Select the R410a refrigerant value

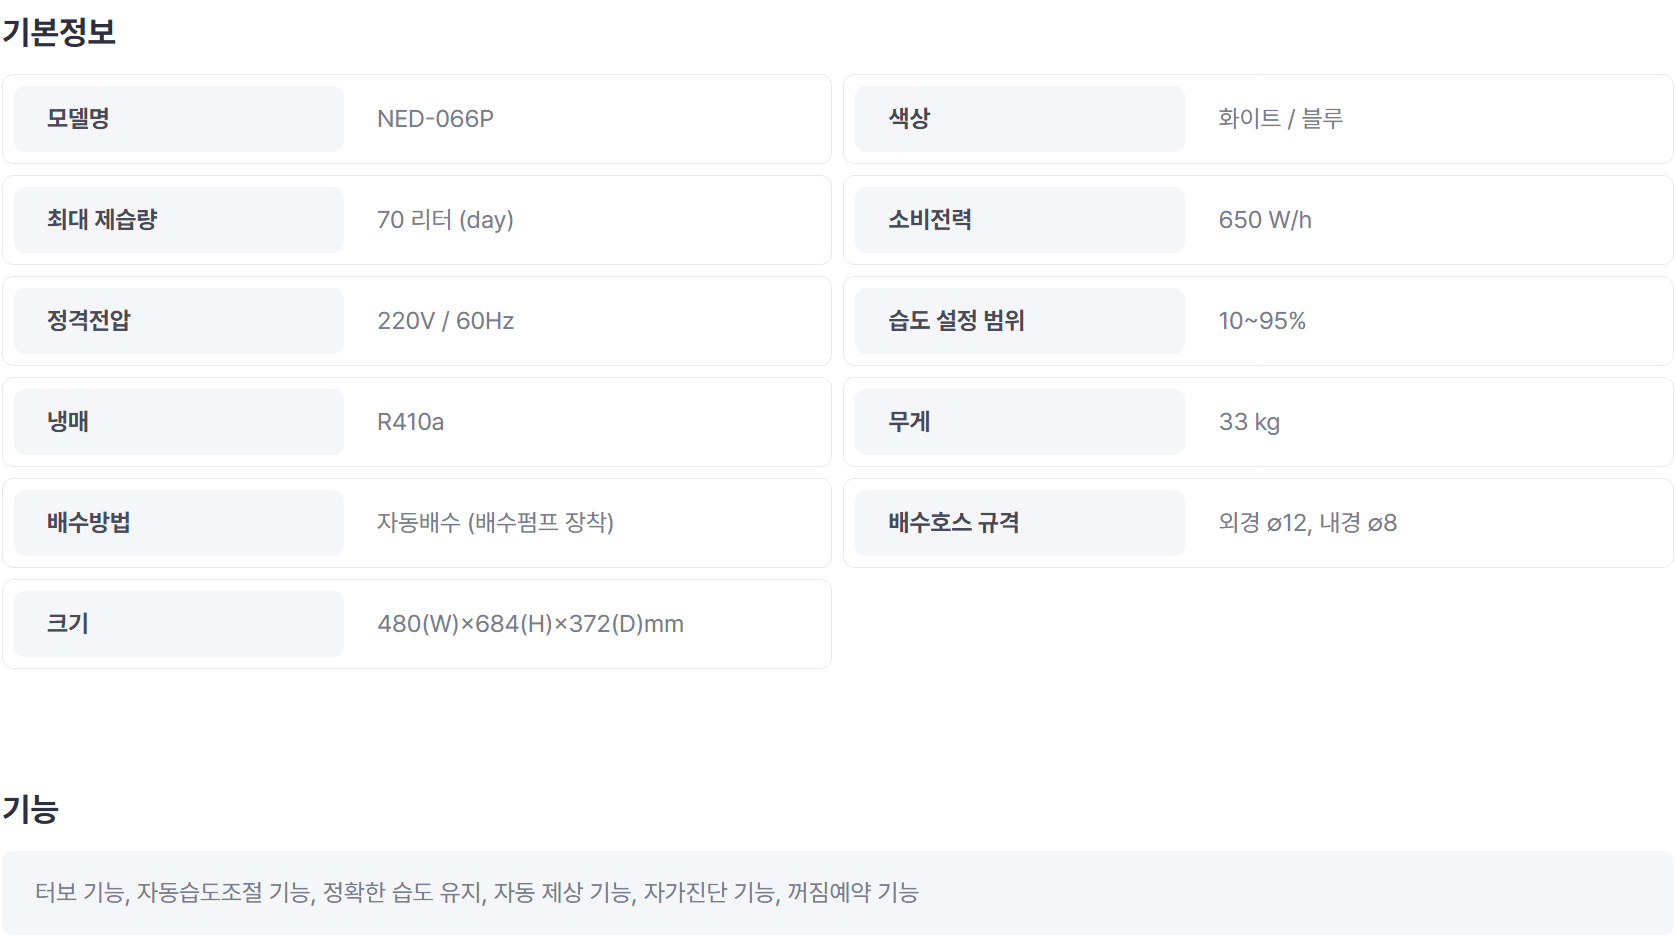(x=410, y=422)
